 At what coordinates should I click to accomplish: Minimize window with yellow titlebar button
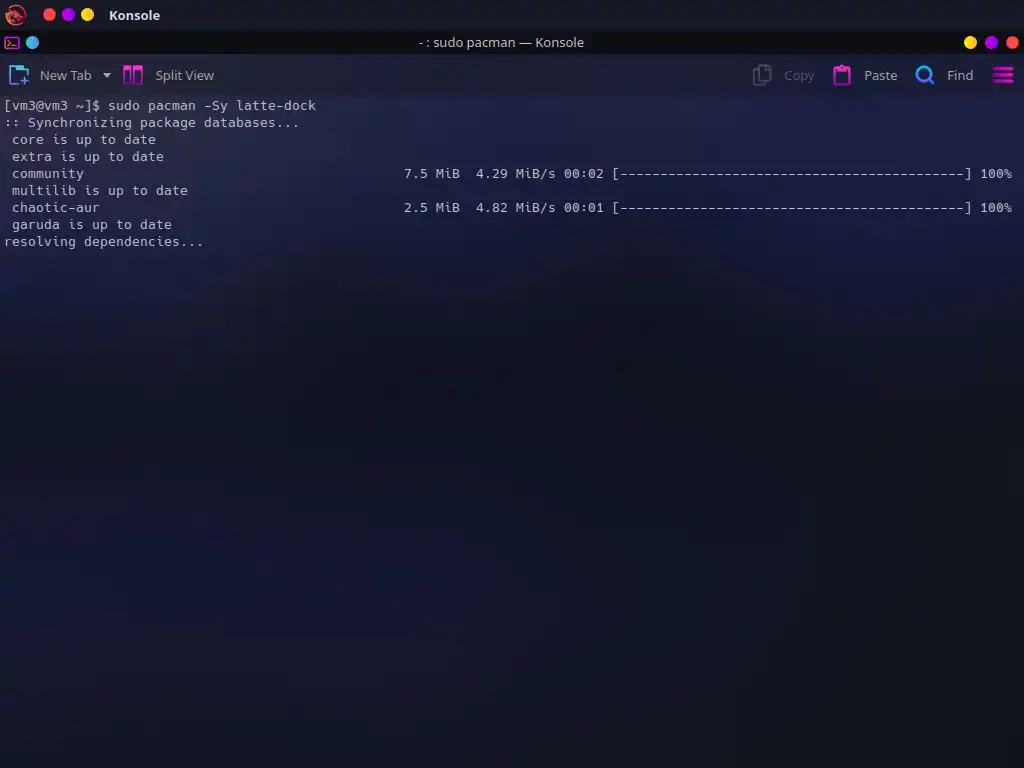pyautogui.click(x=970, y=42)
